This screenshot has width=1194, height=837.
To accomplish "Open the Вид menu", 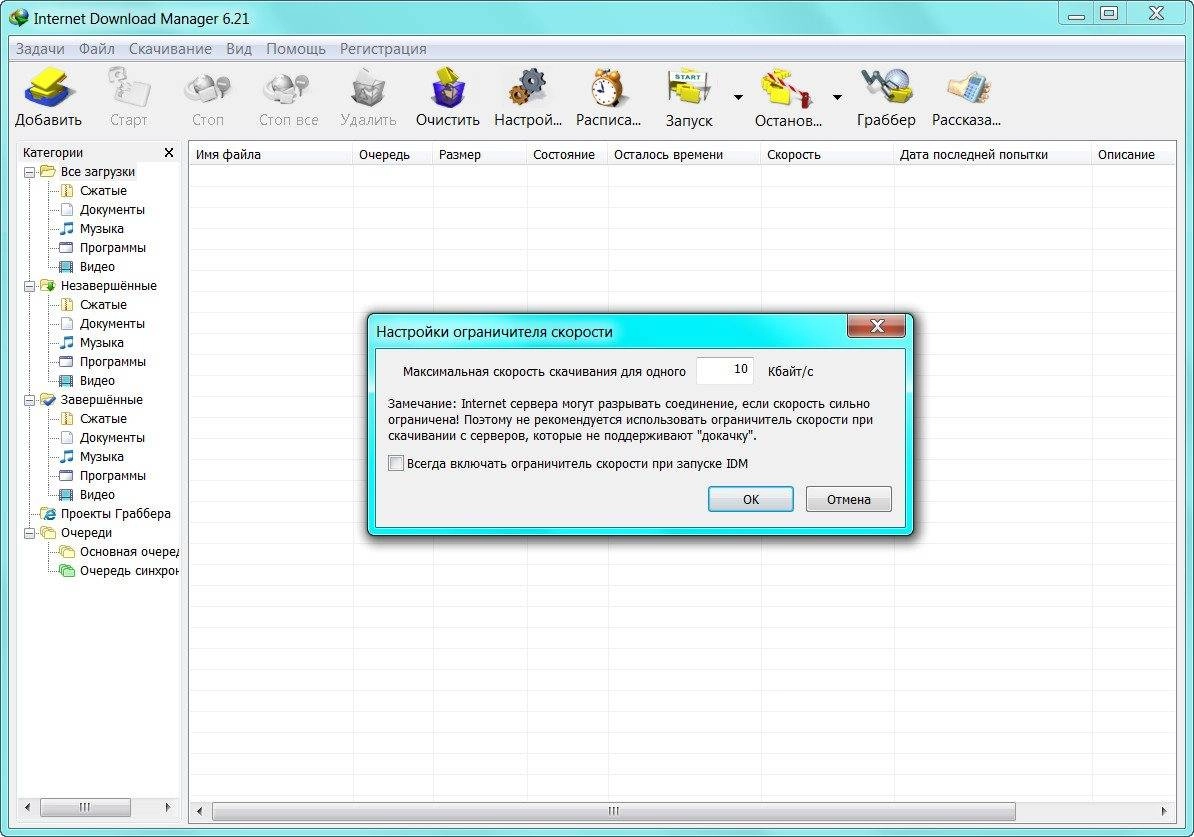I will point(238,49).
